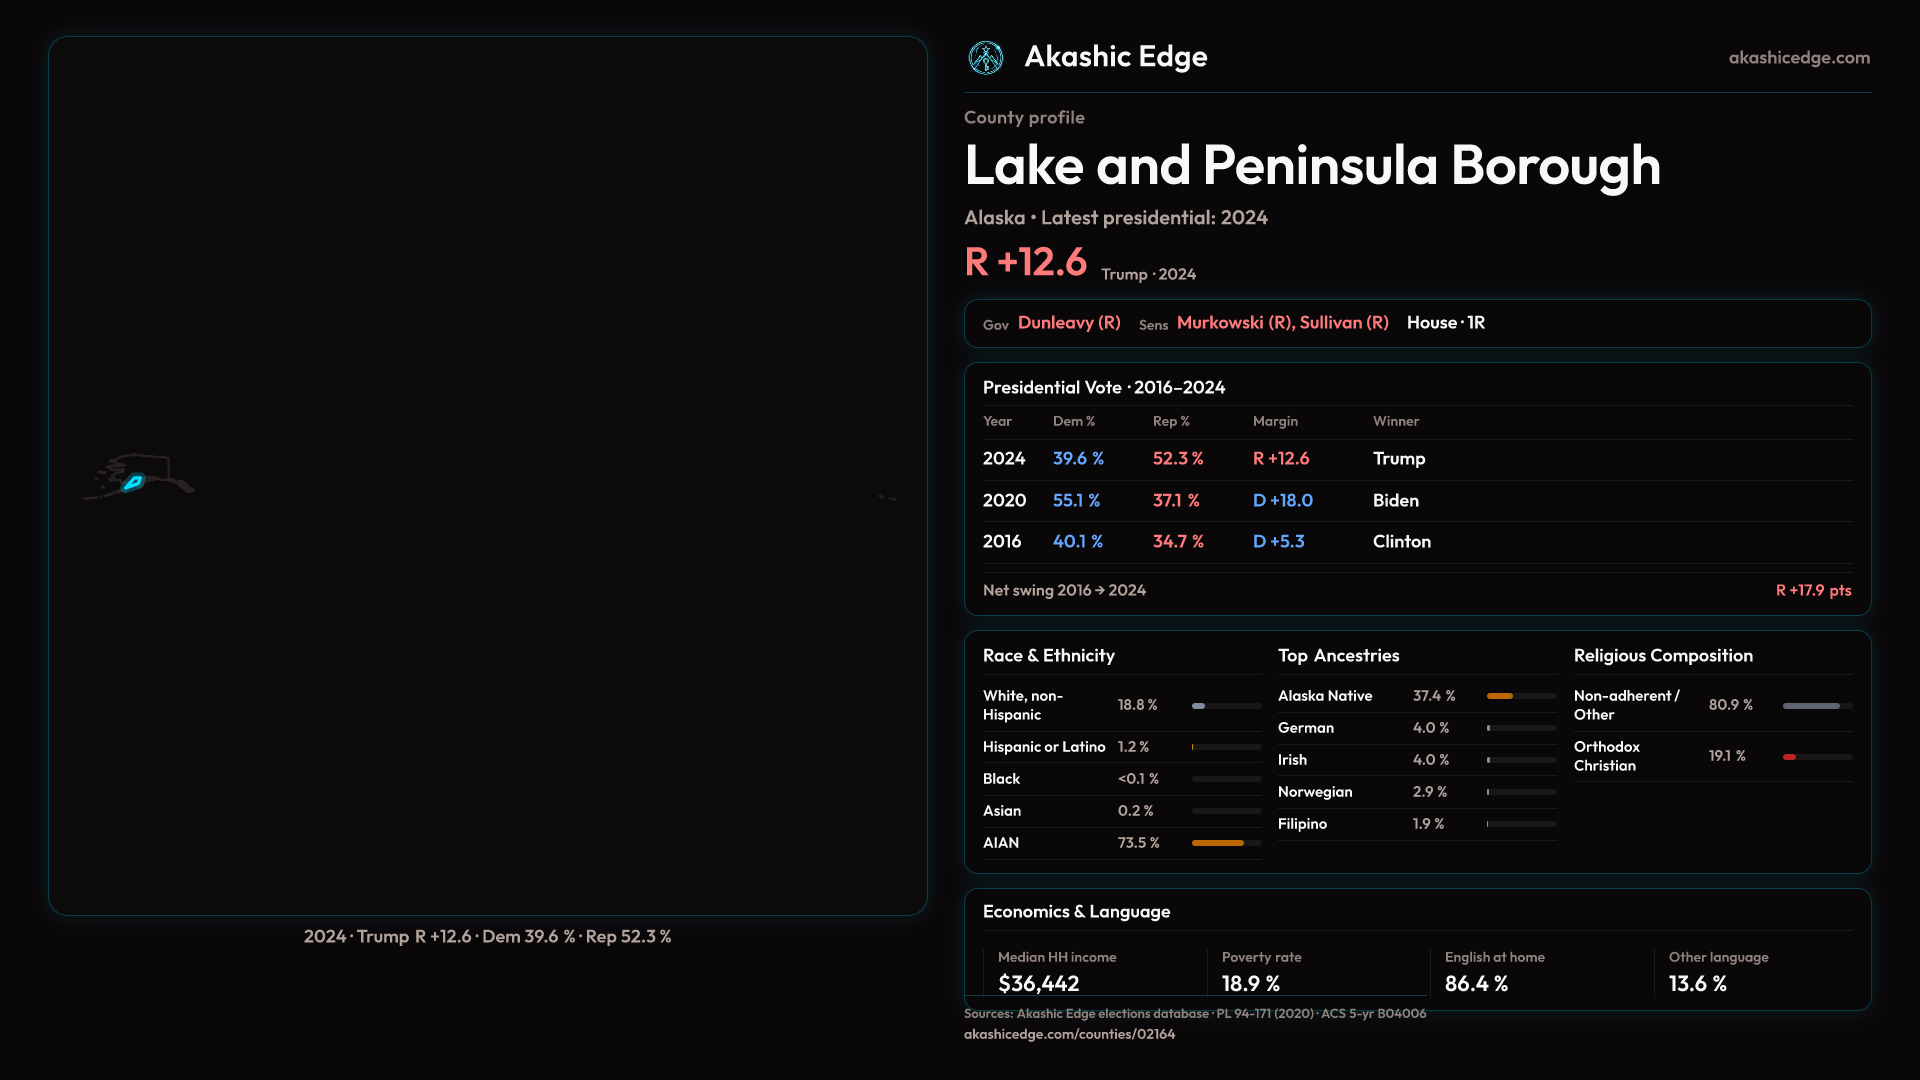Click the Poverty rate 18.9 % figure
This screenshot has height=1080, width=1920.
1250,983
